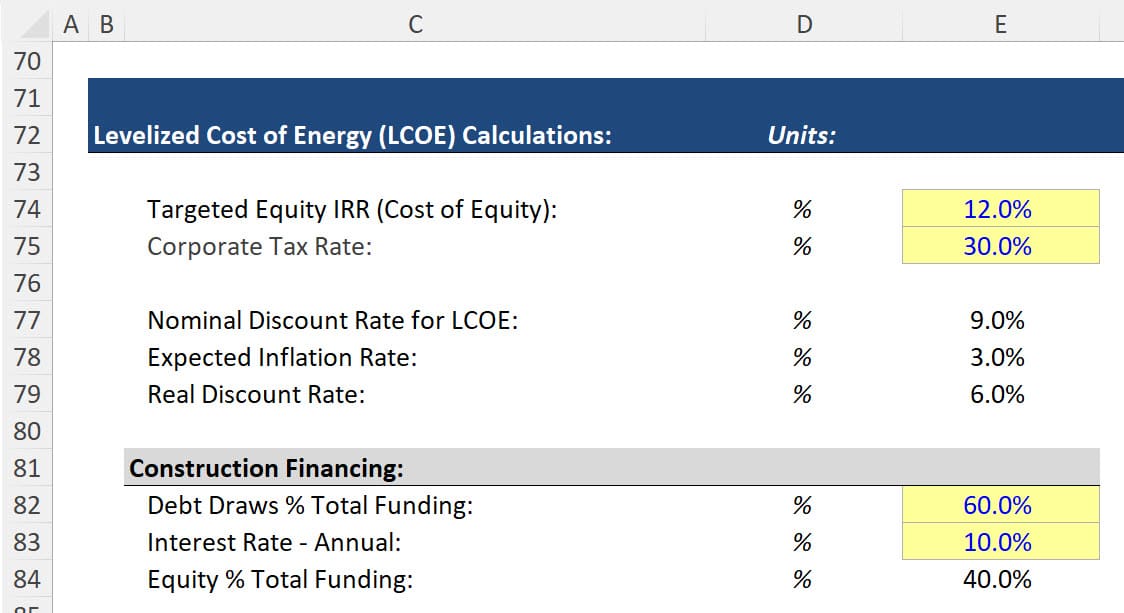Select row 74 by its row number
This screenshot has height=613, width=1124.
pyautogui.click(x=29, y=209)
